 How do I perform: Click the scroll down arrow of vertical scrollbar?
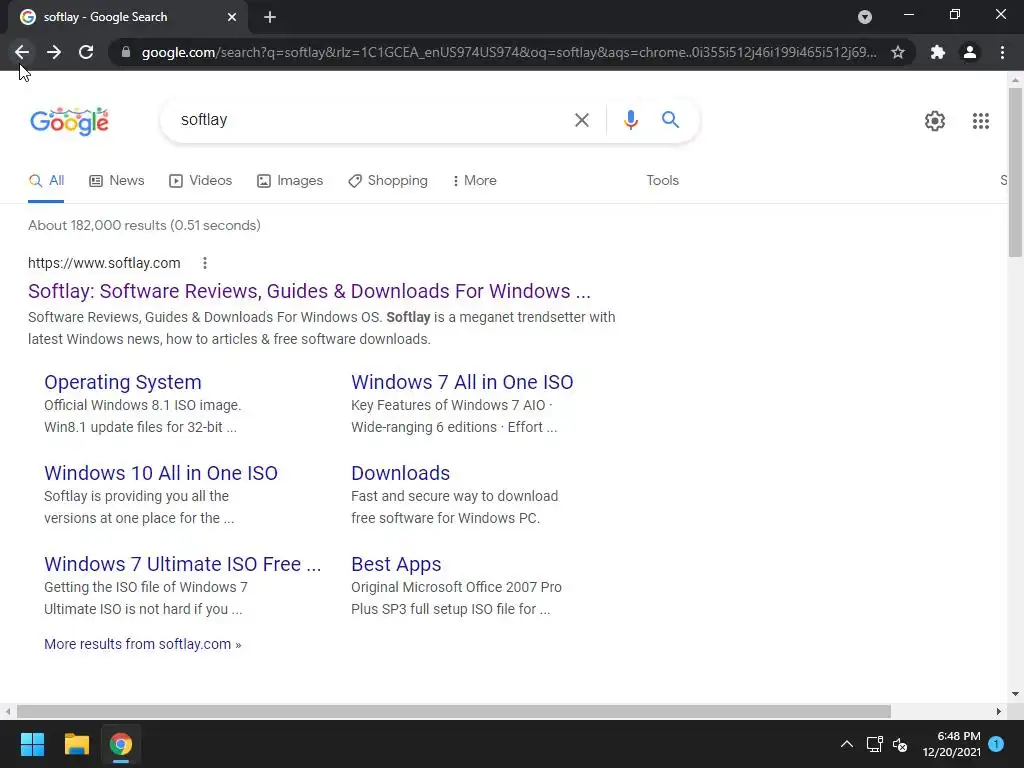[1015, 694]
